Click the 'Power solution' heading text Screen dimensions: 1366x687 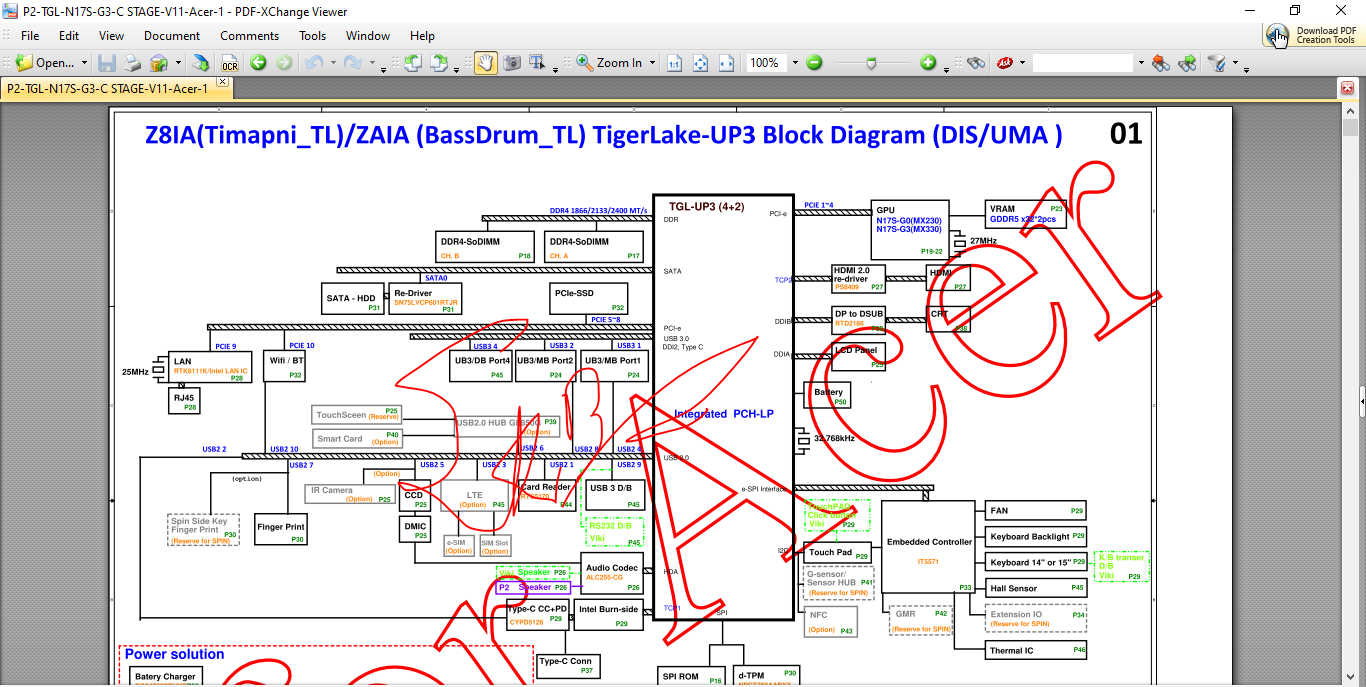tap(174, 654)
